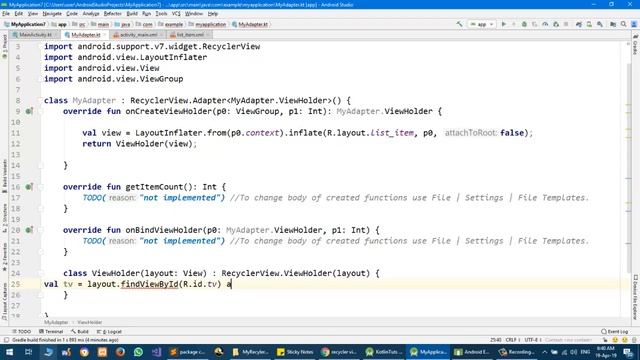640x360 pixels.
Task: Click the example folder in navigation breadcrumb
Action: tap(171, 24)
